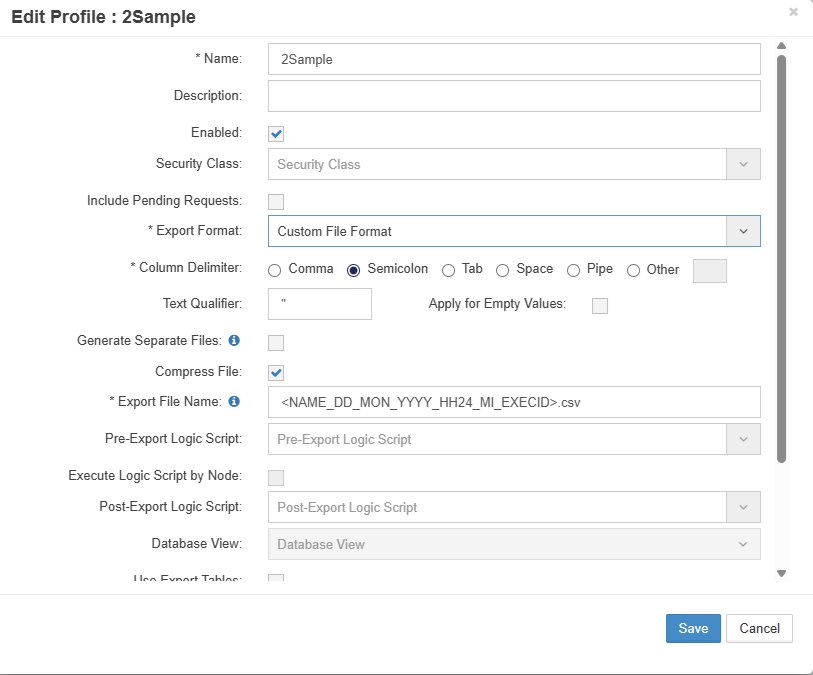Disable the Enabled checkbox

[x=274, y=131]
